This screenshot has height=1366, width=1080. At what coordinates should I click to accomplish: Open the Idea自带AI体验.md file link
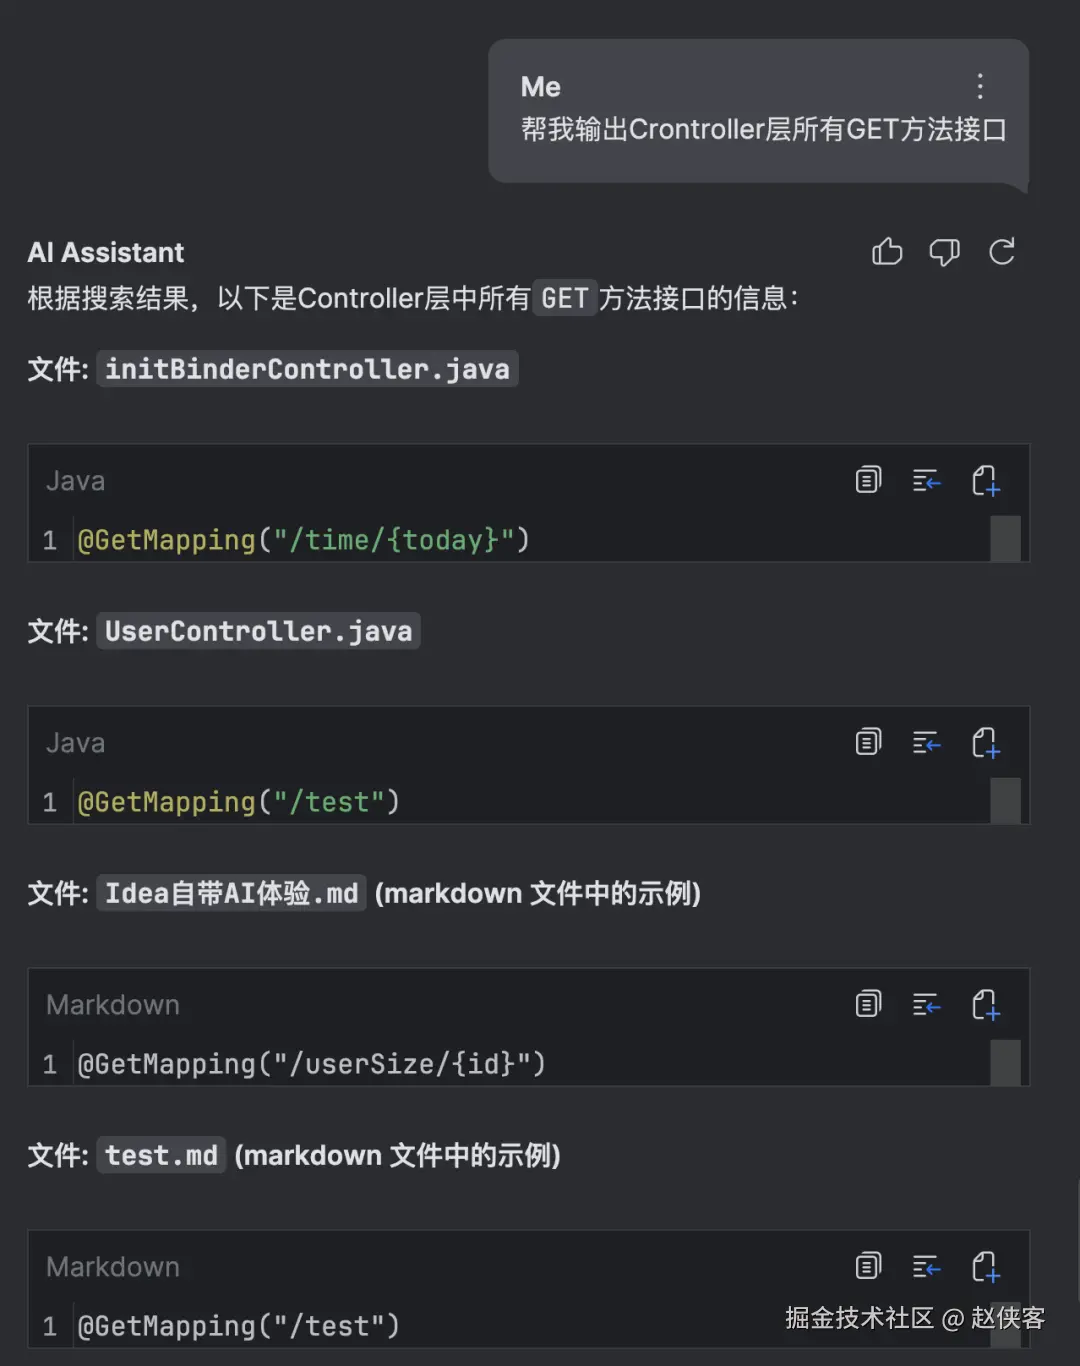tap(231, 893)
